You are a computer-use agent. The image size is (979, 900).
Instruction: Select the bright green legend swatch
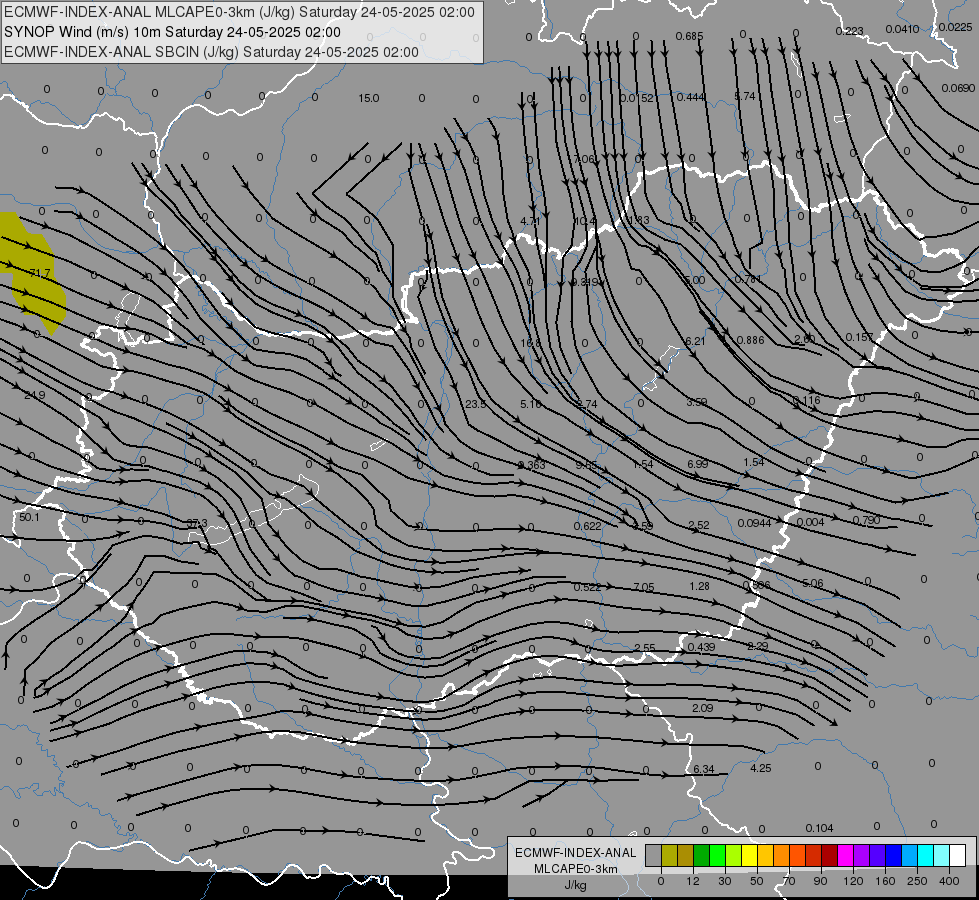click(717, 856)
